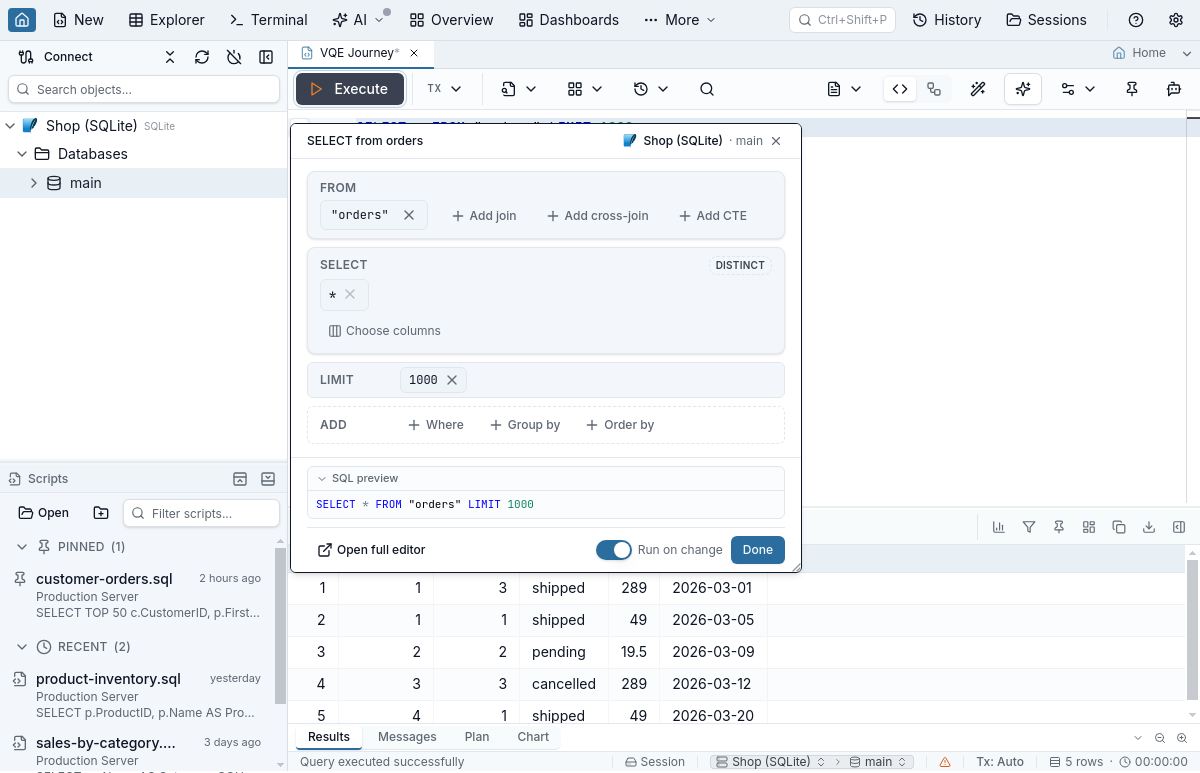The image size is (1200, 773).
Task: Open the chat bot icon in toolbar
Action: tap(1174, 89)
